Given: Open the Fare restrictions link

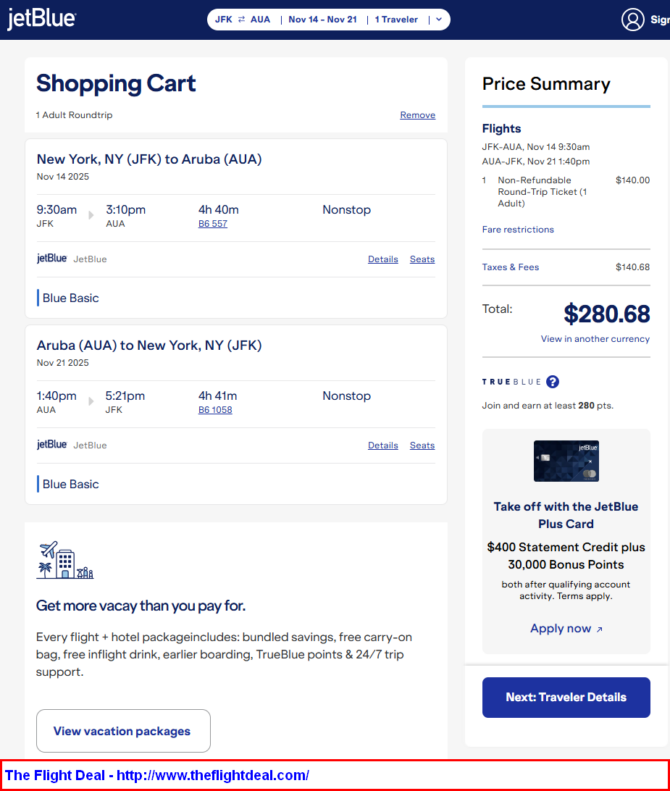Looking at the screenshot, I should (x=517, y=230).
